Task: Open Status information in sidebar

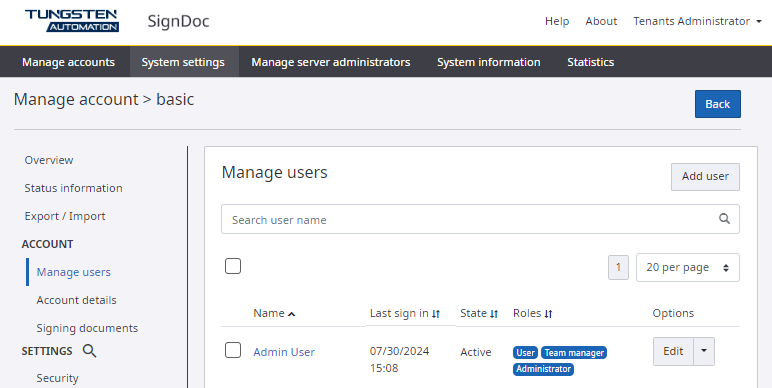Action: click(x=73, y=188)
